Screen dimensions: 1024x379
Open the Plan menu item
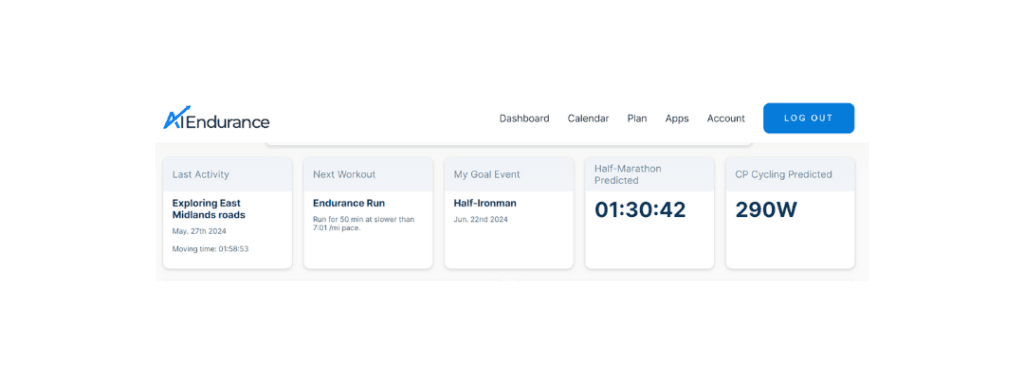click(x=637, y=118)
